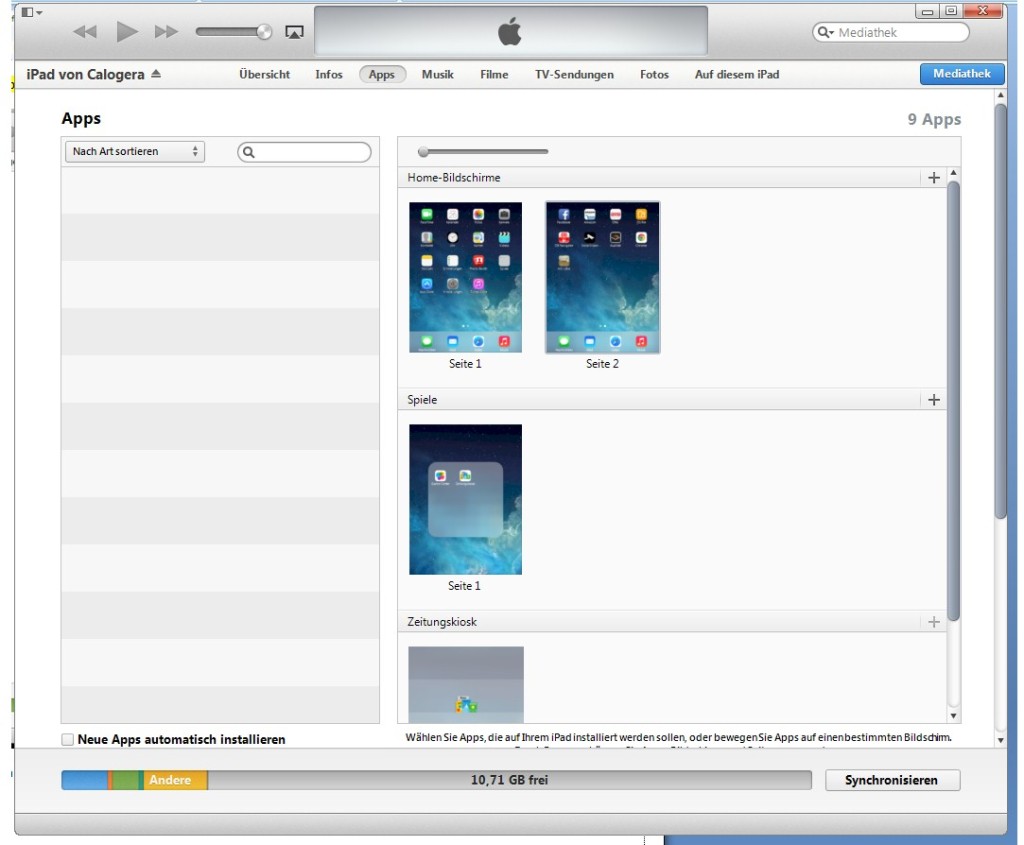Image resolution: width=1024 pixels, height=845 pixels.
Task: Adjust the volume slider knob
Action: (x=264, y=31)
